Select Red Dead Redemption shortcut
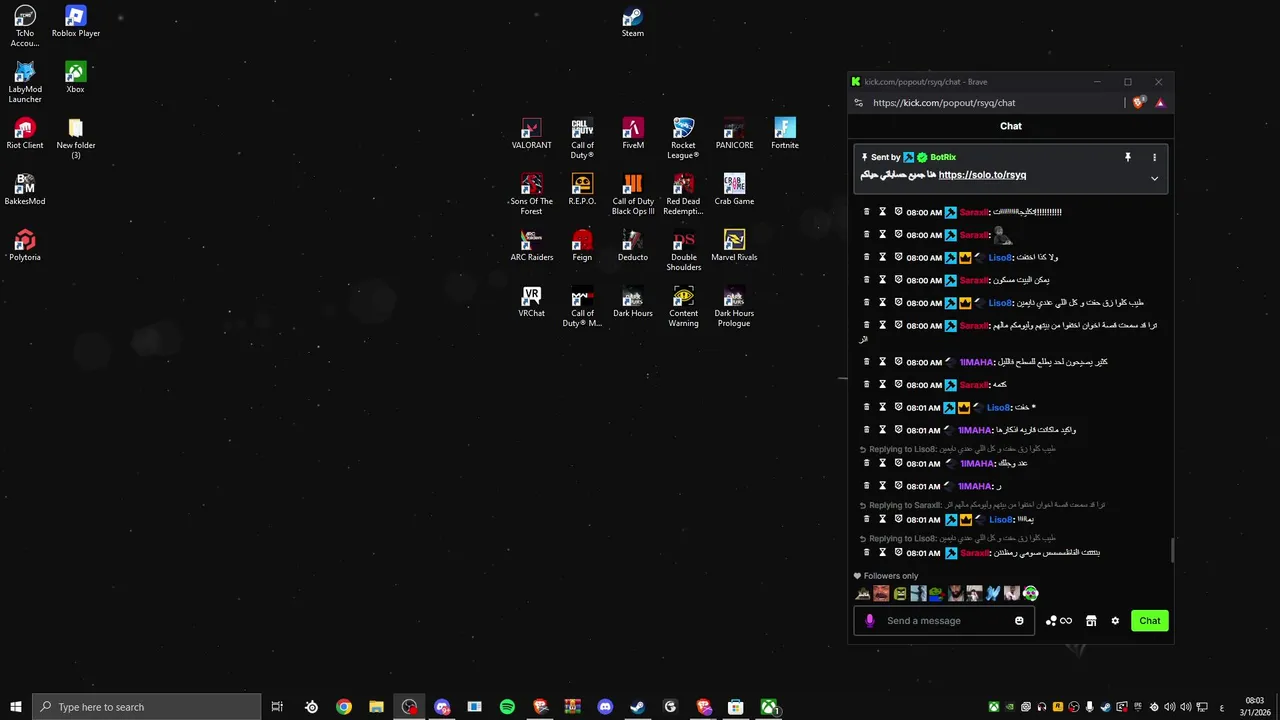The height and width of the screenshot is (720, 1280). click(x=683, y=195)
